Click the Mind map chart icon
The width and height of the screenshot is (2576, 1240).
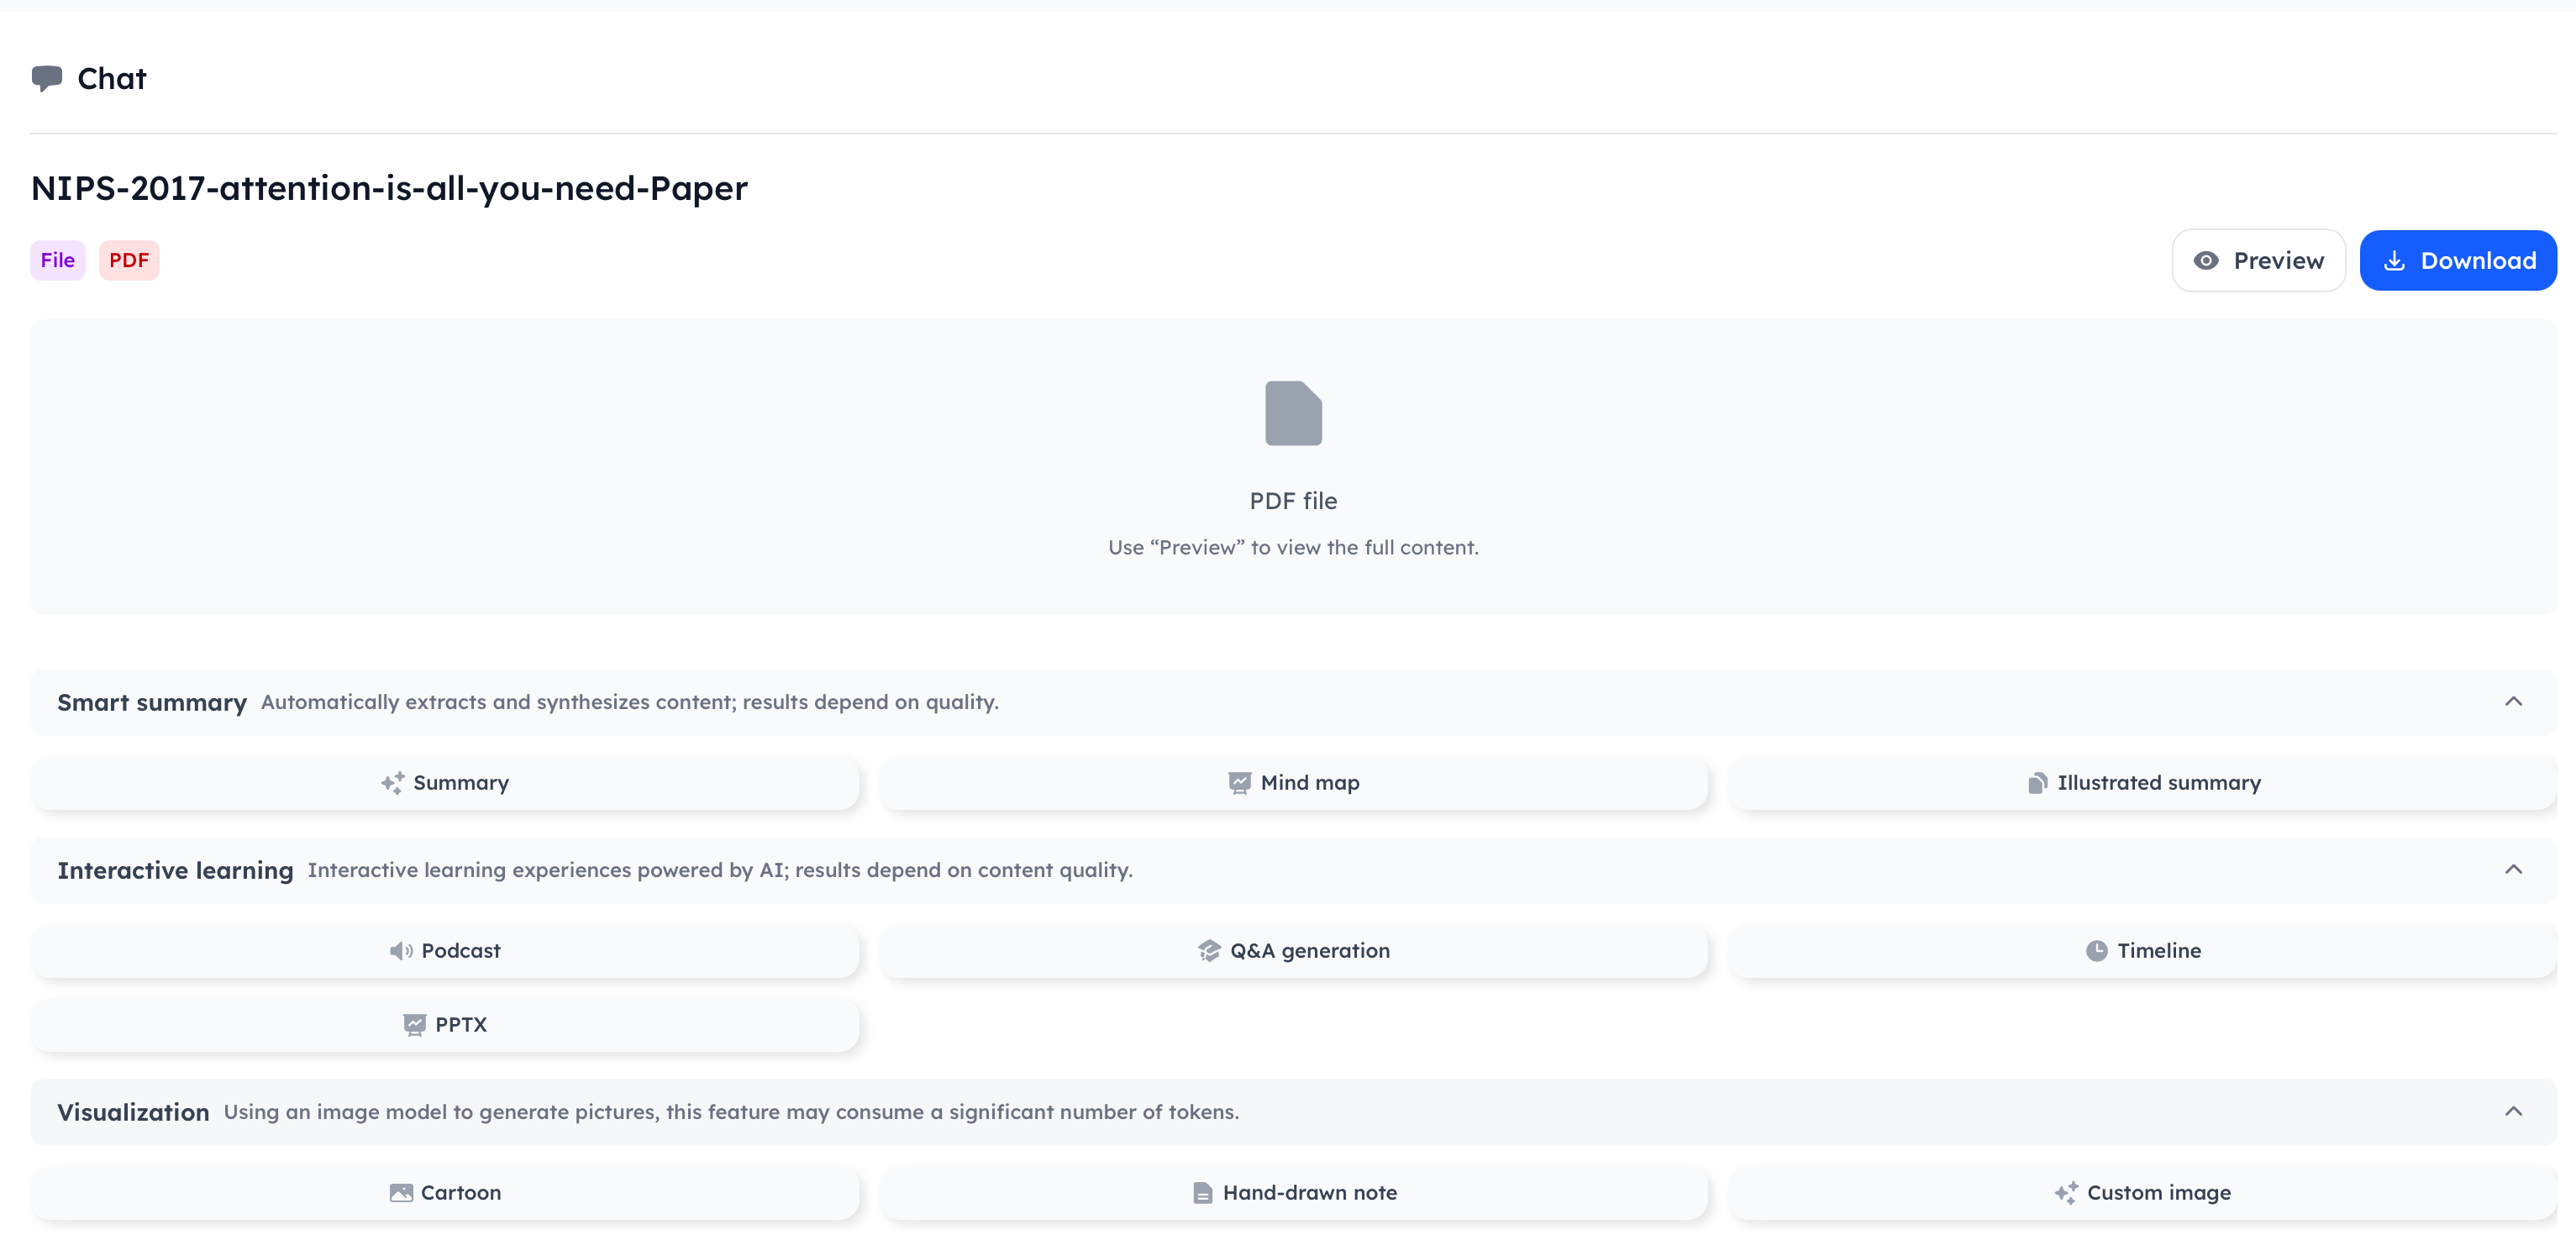pos(1240,783)
